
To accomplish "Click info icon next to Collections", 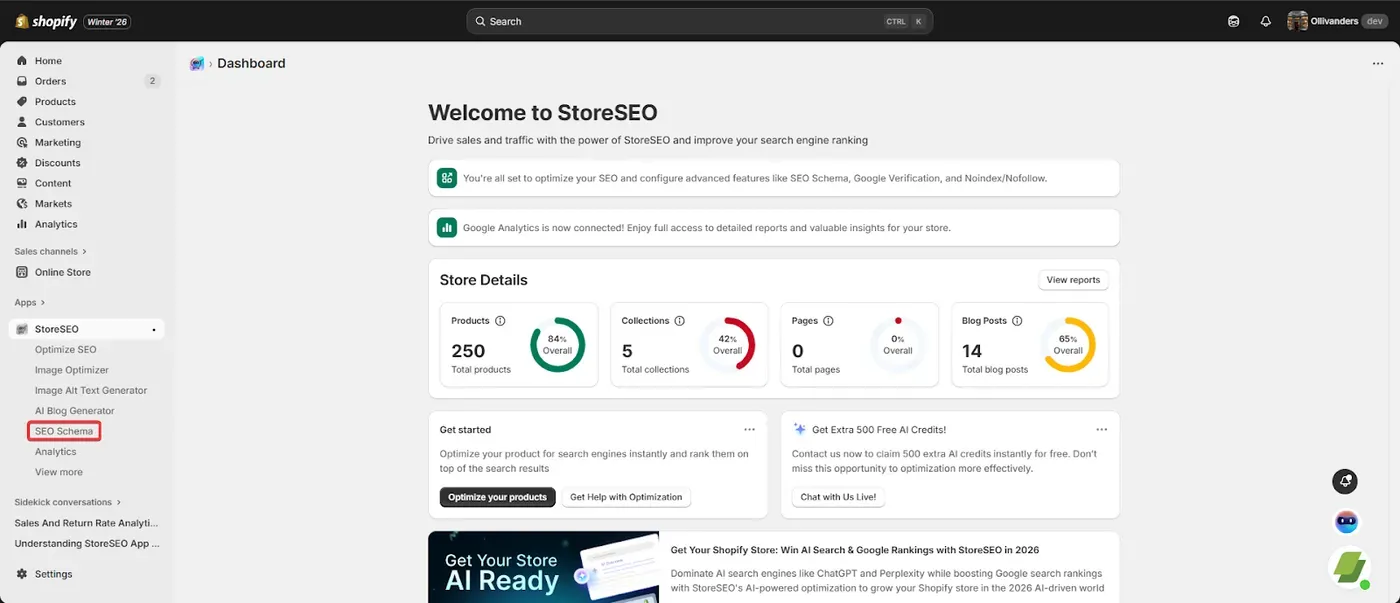I will (679, 321).
